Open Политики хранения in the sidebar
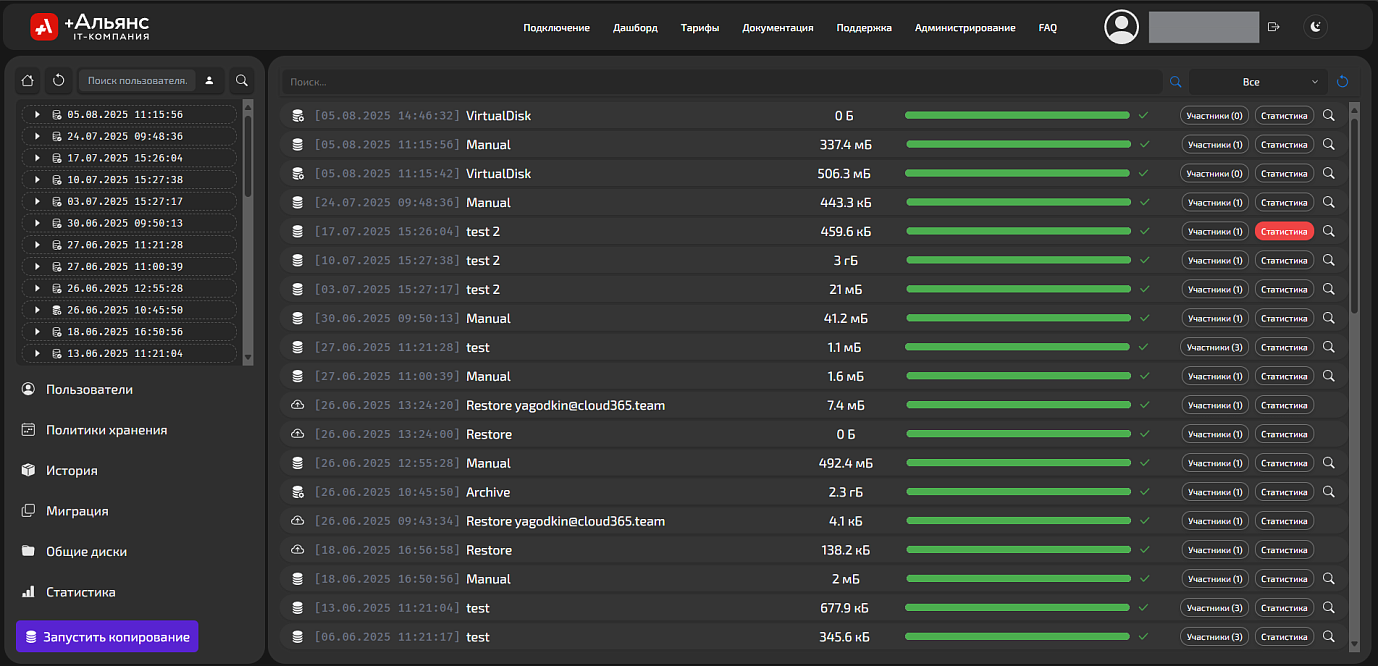The height and width of the screenshot is (666, 1378). (x=106, y=430)
